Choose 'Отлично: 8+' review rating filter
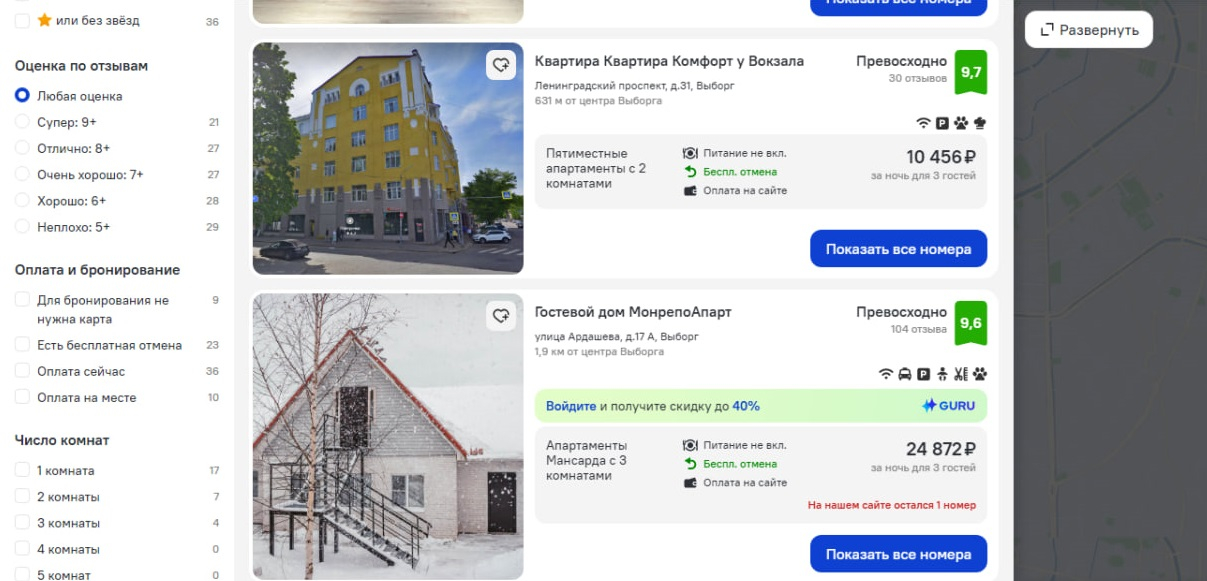 coord(22,148)
